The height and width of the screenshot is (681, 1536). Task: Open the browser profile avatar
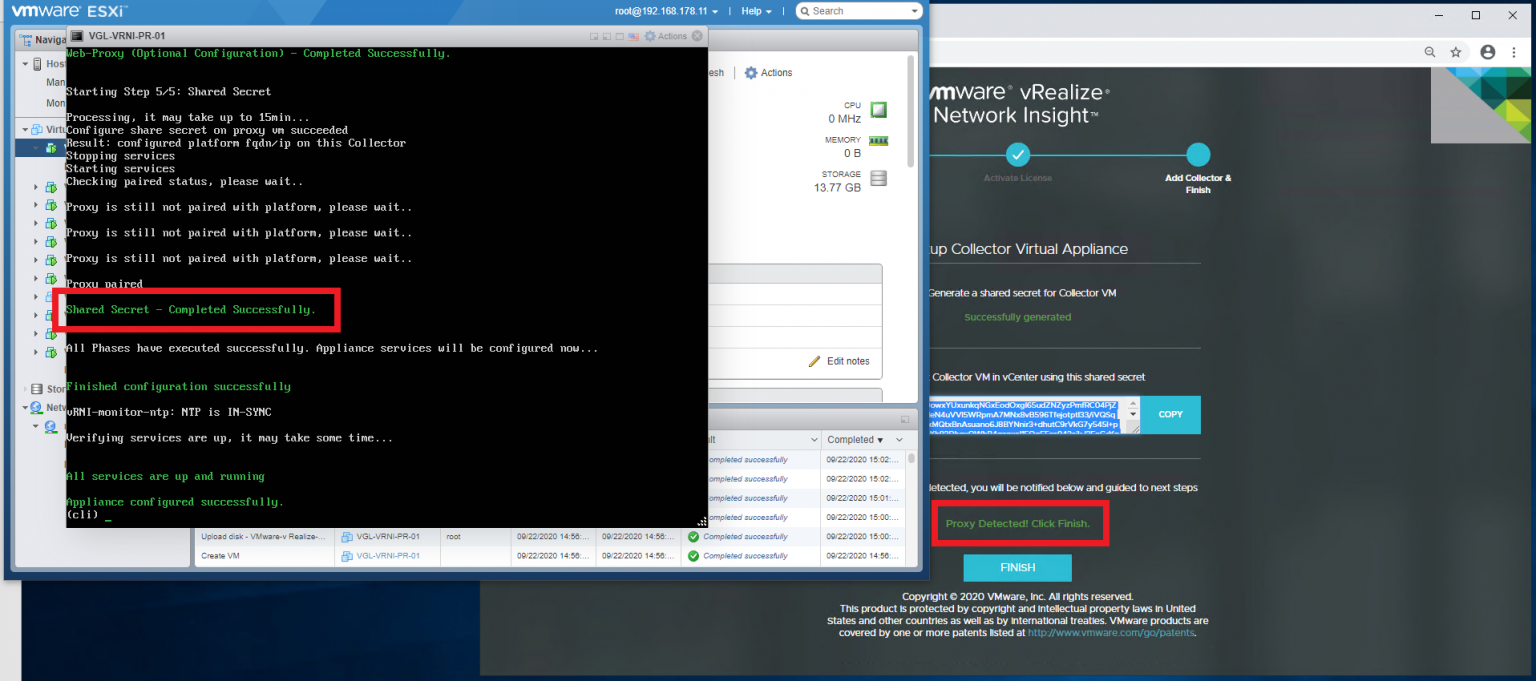[1488, 52]
